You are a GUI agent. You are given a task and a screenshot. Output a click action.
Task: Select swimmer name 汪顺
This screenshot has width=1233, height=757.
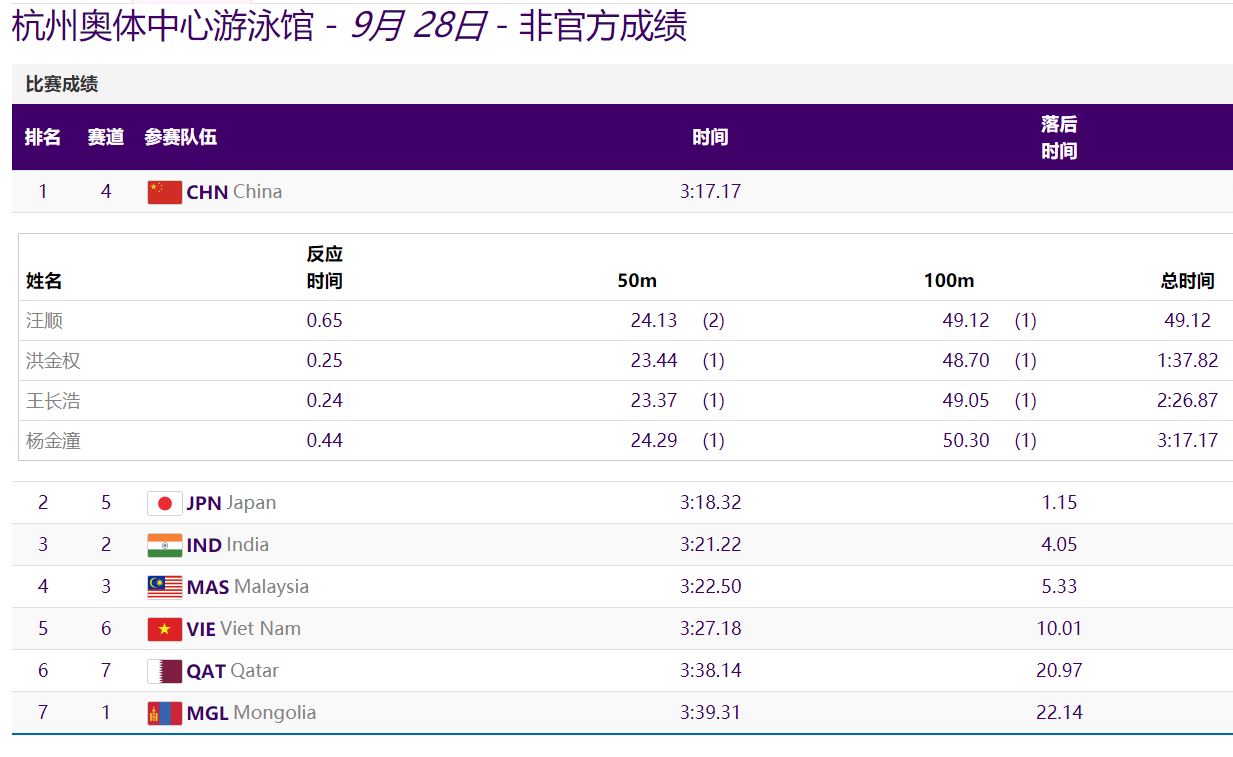pyautogui.click(x=44, y=321)
